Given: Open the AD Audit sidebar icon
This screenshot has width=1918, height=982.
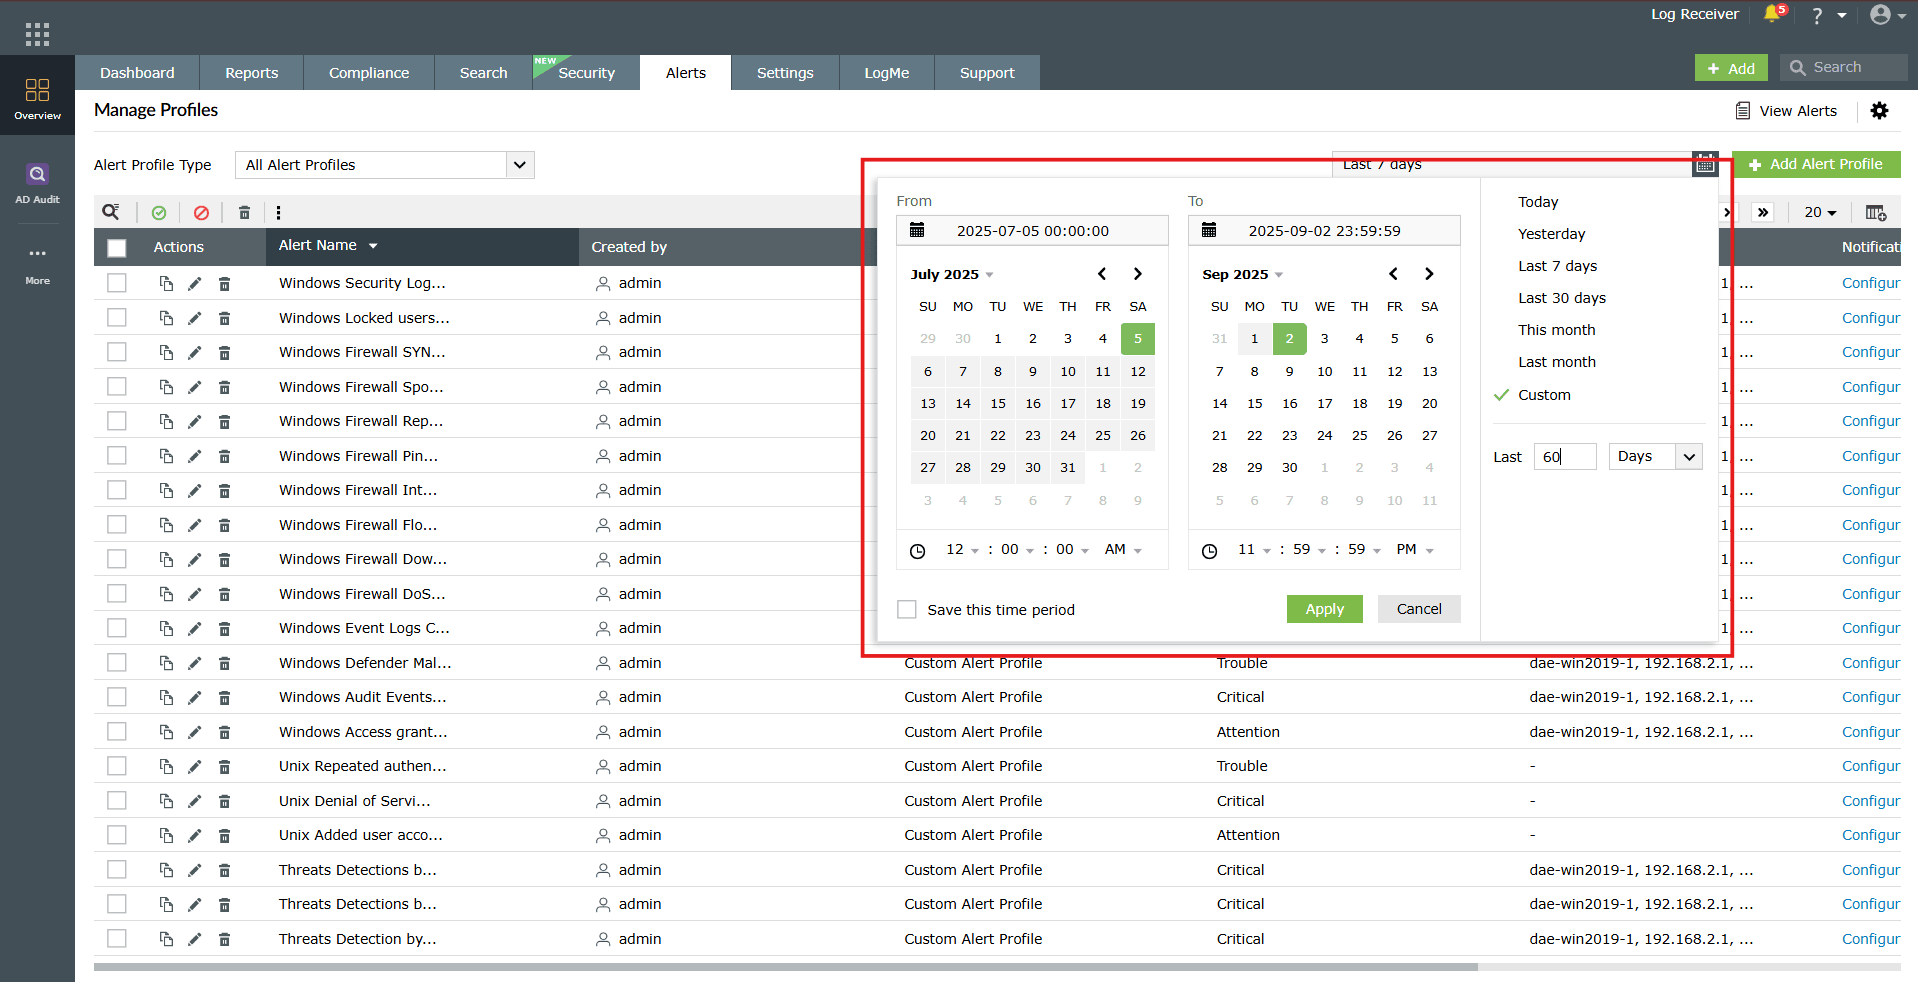Looking at the screenshot, I should coord(37,183).
